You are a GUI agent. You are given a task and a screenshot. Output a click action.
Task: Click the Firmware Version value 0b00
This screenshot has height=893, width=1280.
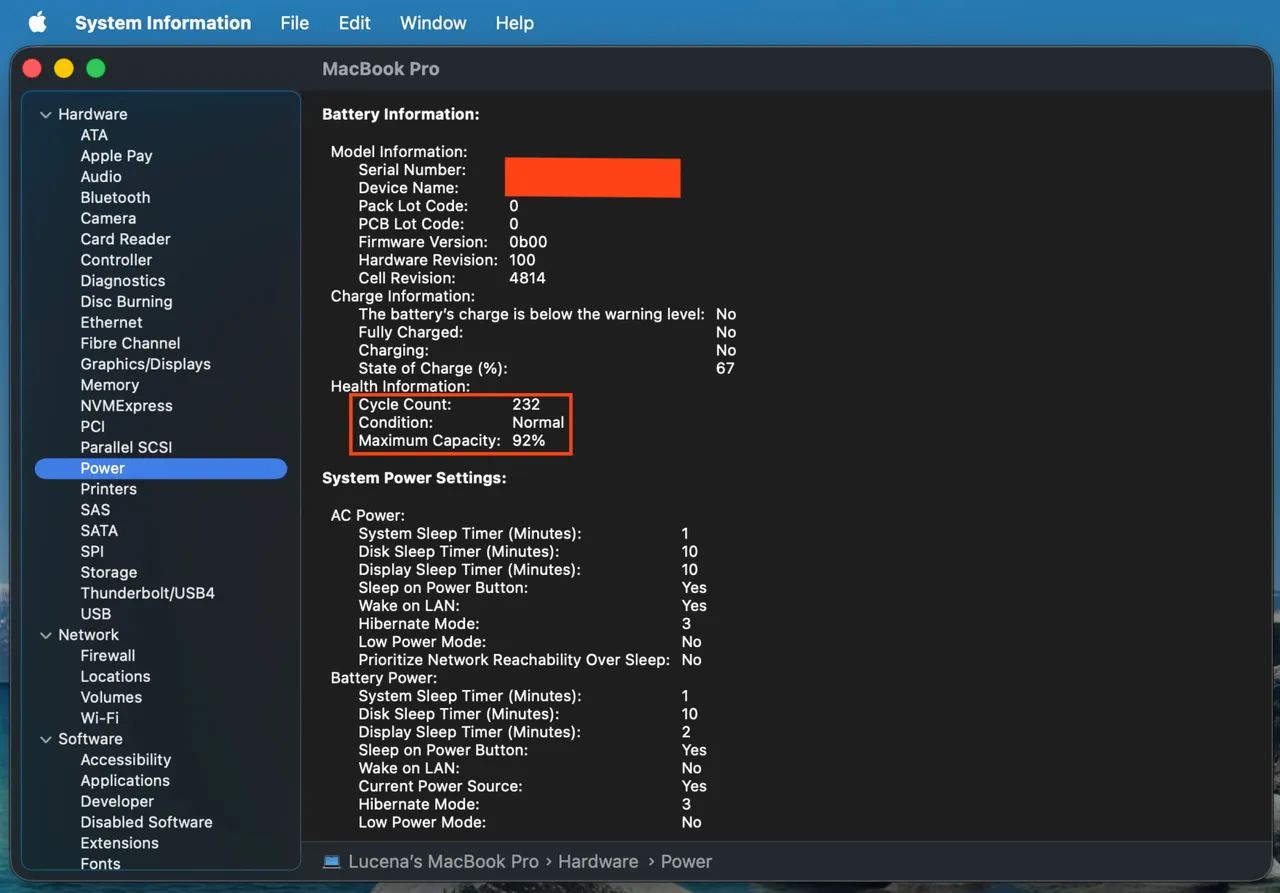point(528,242)
